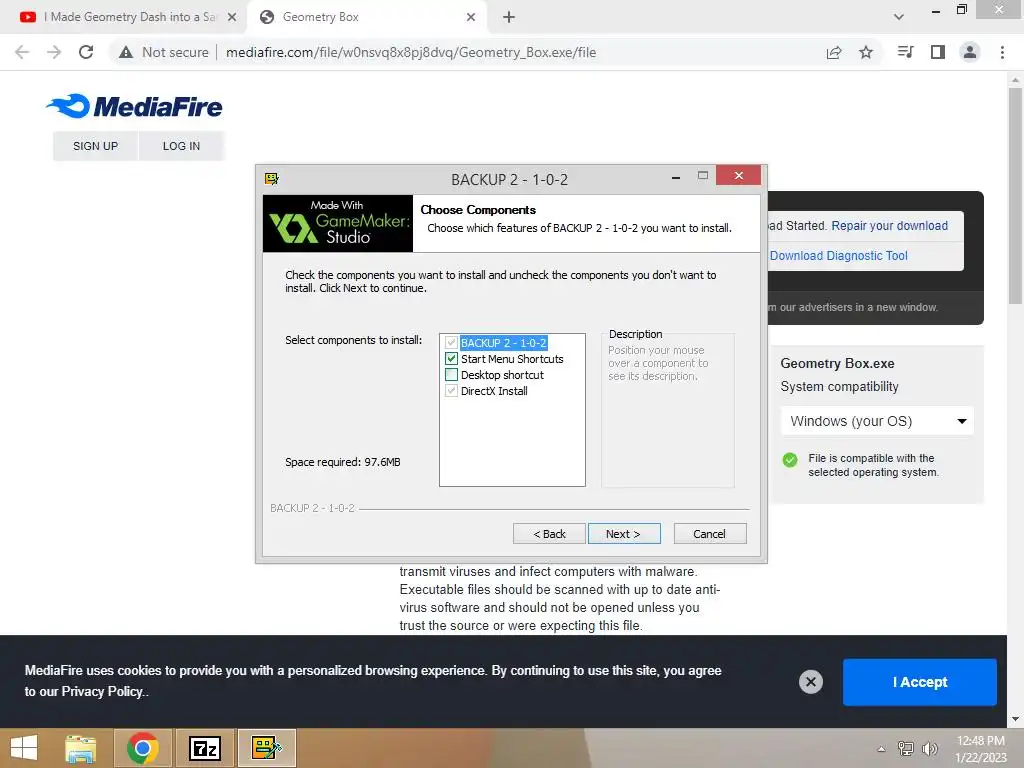Click the green compatibility checkmark icon

click(x=790, y=460)
